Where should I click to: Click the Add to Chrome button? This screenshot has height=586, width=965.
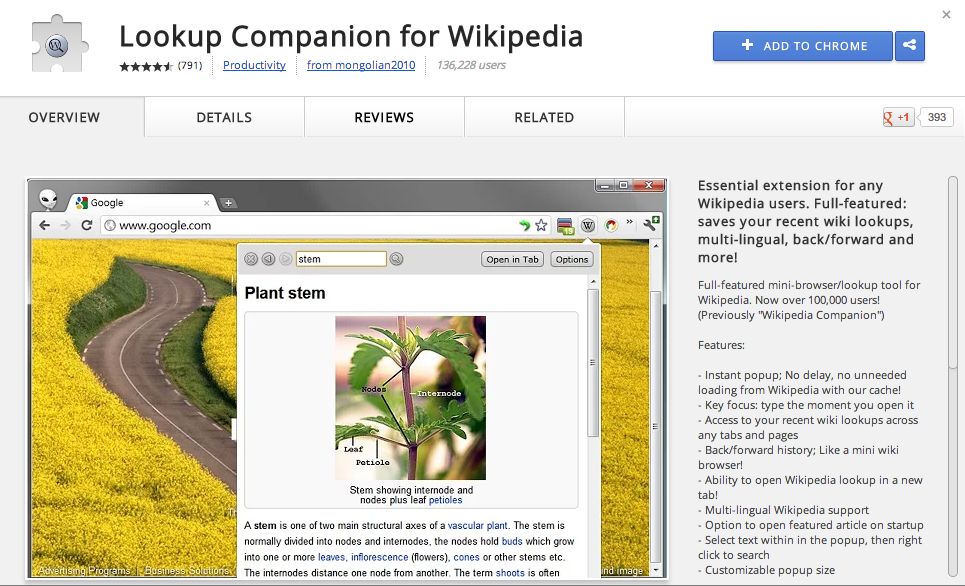click(803, 46)
